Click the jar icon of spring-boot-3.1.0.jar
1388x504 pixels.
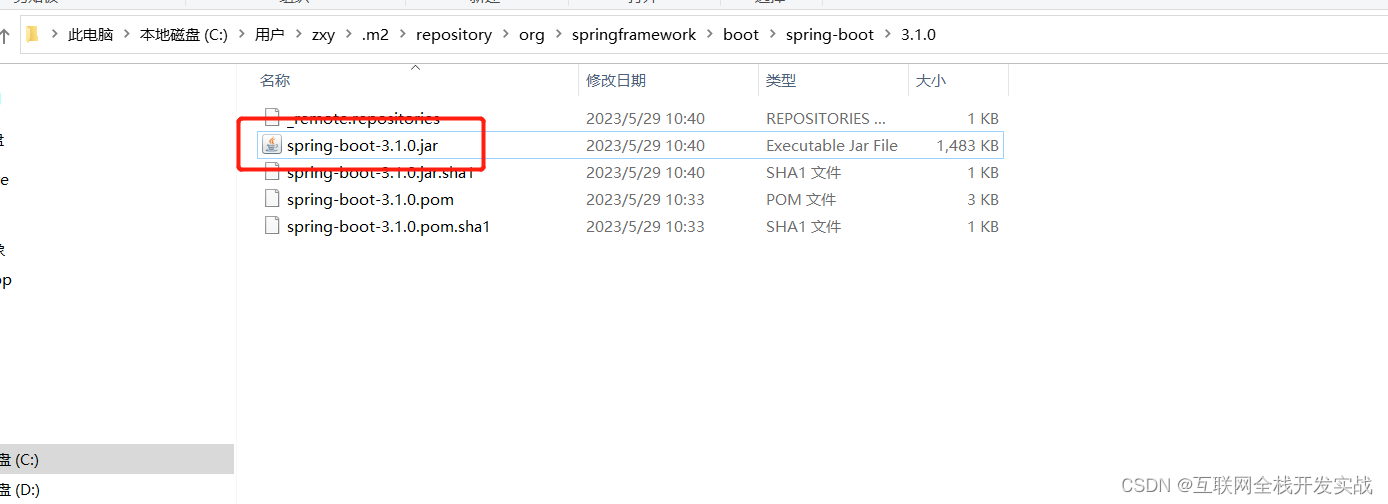[x=271, y=145]
